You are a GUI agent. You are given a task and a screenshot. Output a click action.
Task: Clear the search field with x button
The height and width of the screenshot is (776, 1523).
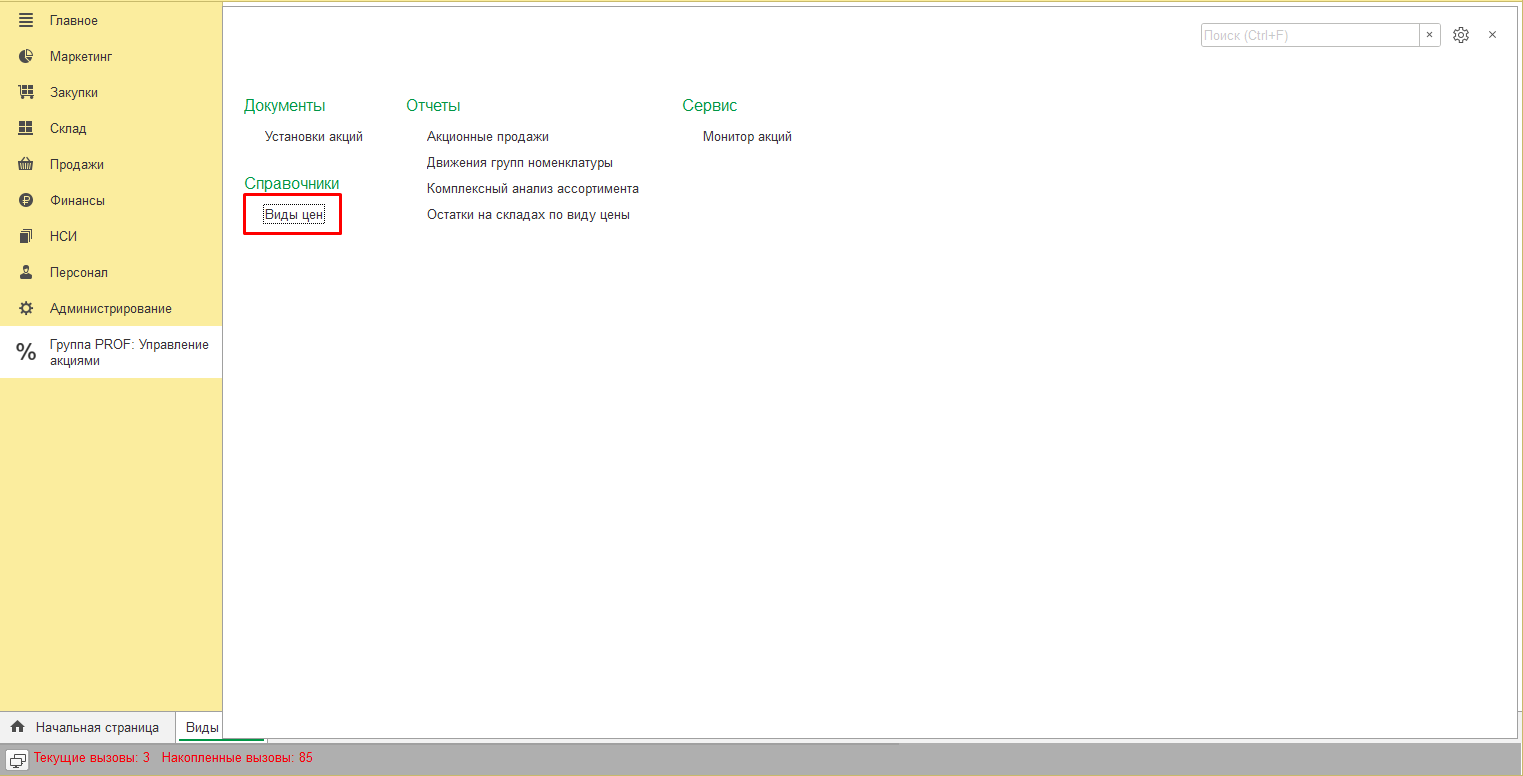[1430, 35]
